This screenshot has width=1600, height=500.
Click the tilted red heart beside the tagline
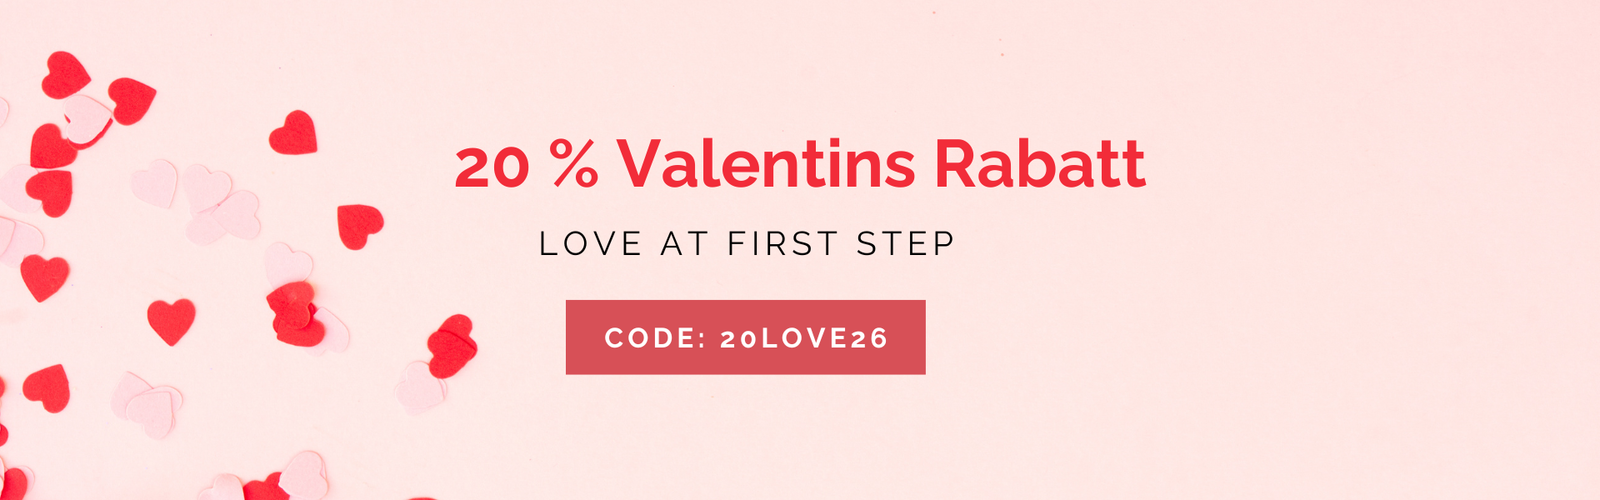tap(358, 225)
